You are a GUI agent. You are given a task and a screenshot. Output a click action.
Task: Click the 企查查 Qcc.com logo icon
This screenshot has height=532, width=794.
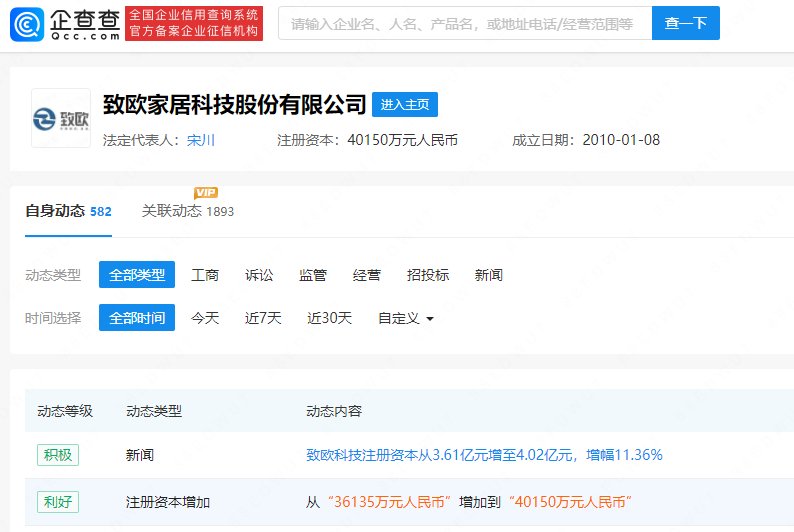tap(27, 24)
